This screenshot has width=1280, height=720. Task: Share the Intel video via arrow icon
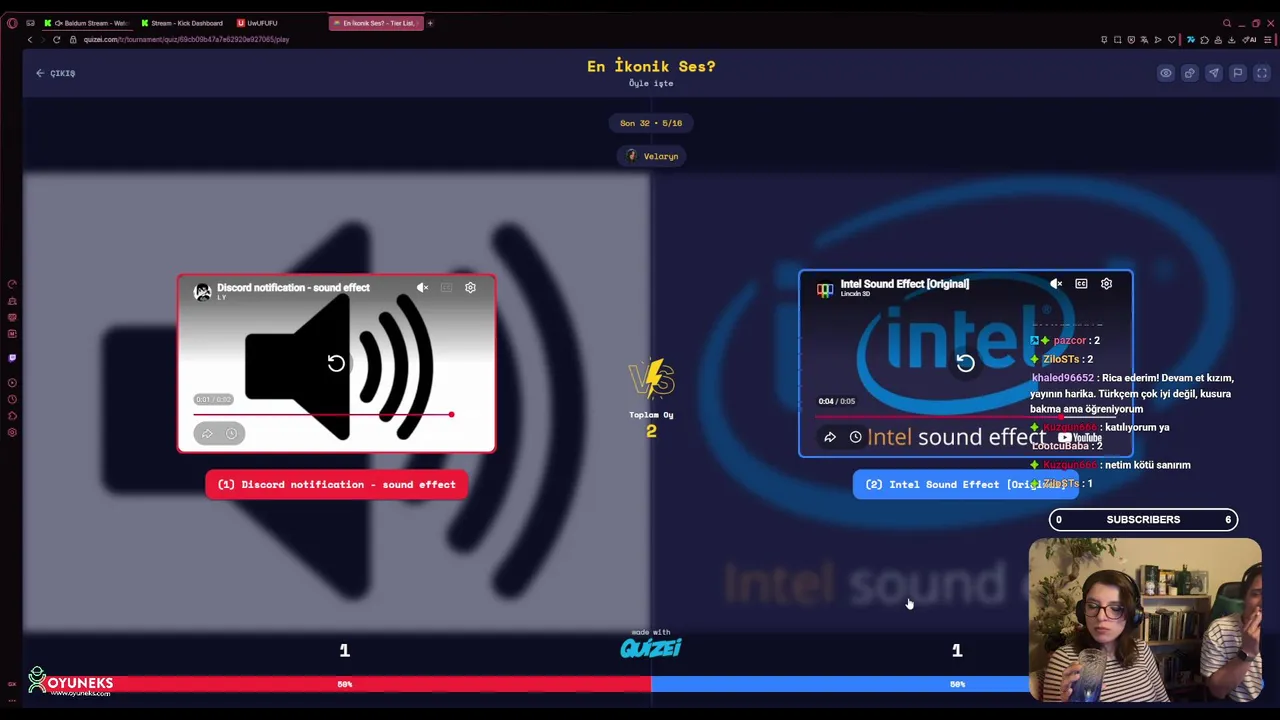click(830, 437)
